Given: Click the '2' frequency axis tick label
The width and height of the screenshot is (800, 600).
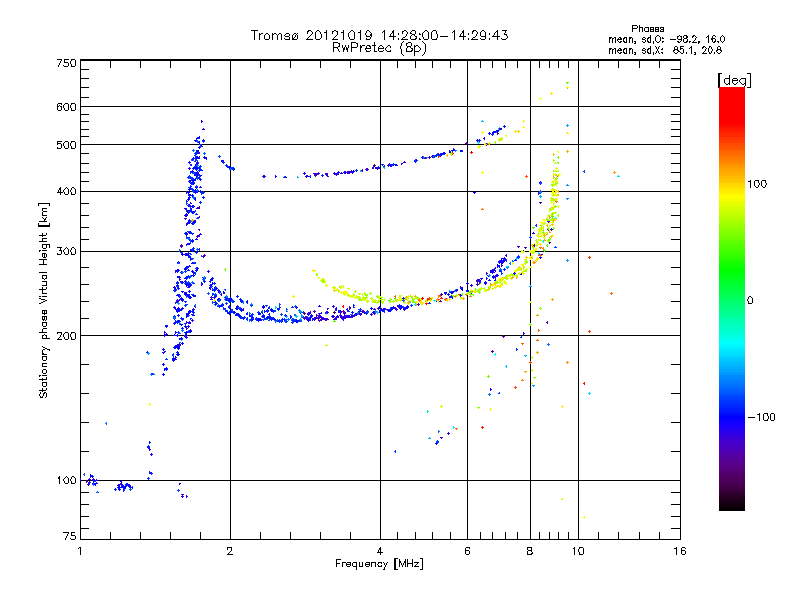Looking at the screenshot, I should click(230, 551).
